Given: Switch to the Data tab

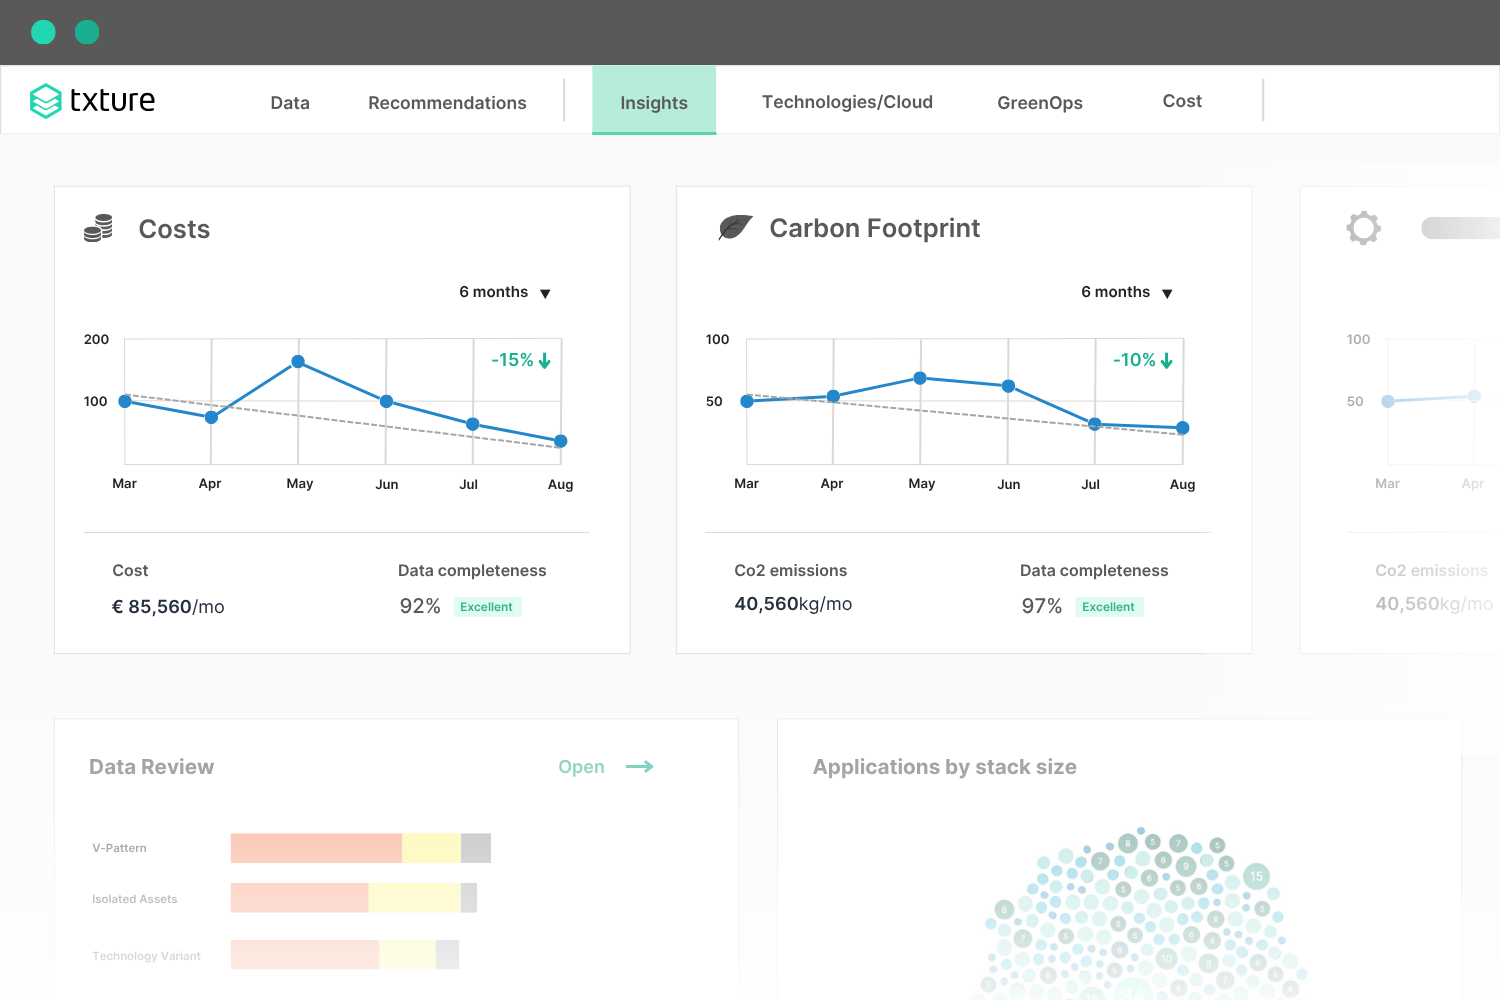Looking at the screenshot, I should pos(290,103).
